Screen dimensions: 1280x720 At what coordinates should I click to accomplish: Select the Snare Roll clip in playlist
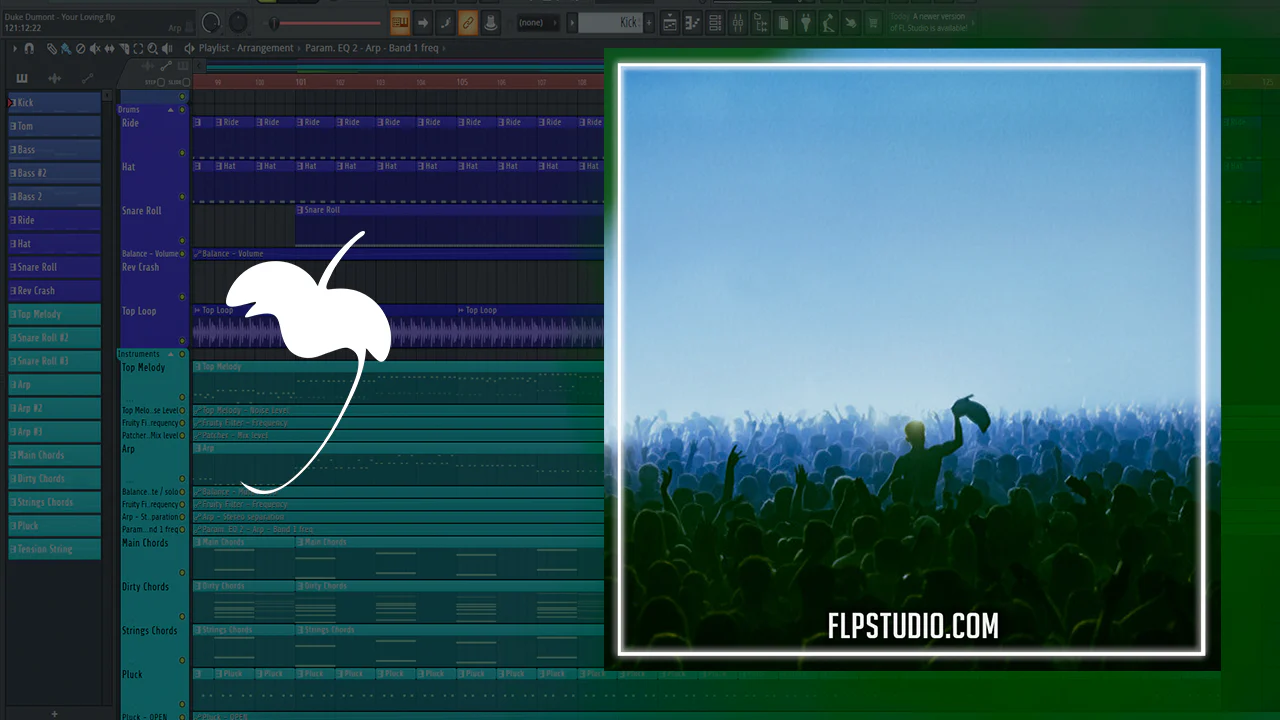click(x=450, y=226)
